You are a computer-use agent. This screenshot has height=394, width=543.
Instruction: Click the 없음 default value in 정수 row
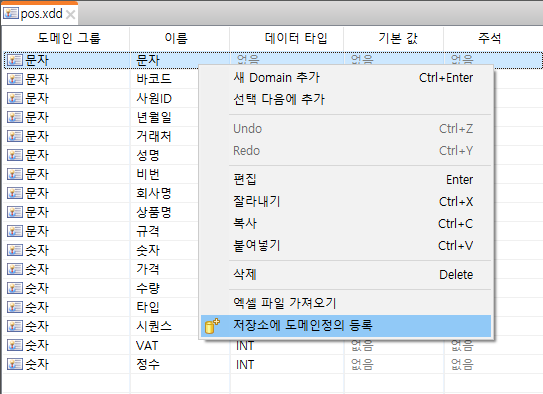(362, 365)
